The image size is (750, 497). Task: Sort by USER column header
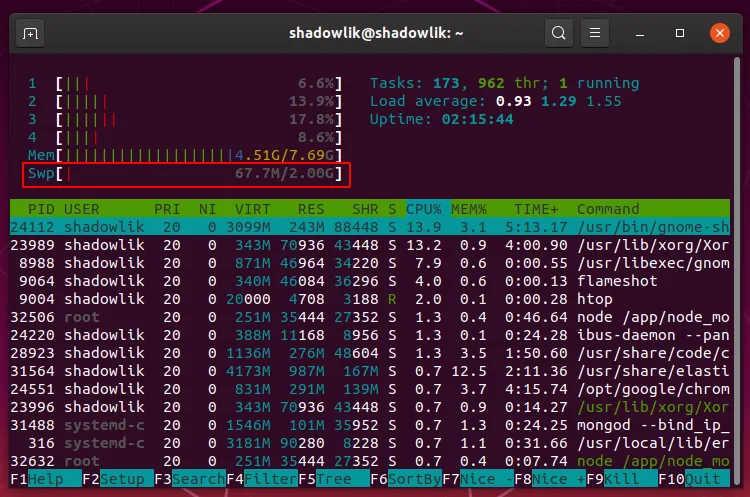pyautogui.click(x=81, y=209)
